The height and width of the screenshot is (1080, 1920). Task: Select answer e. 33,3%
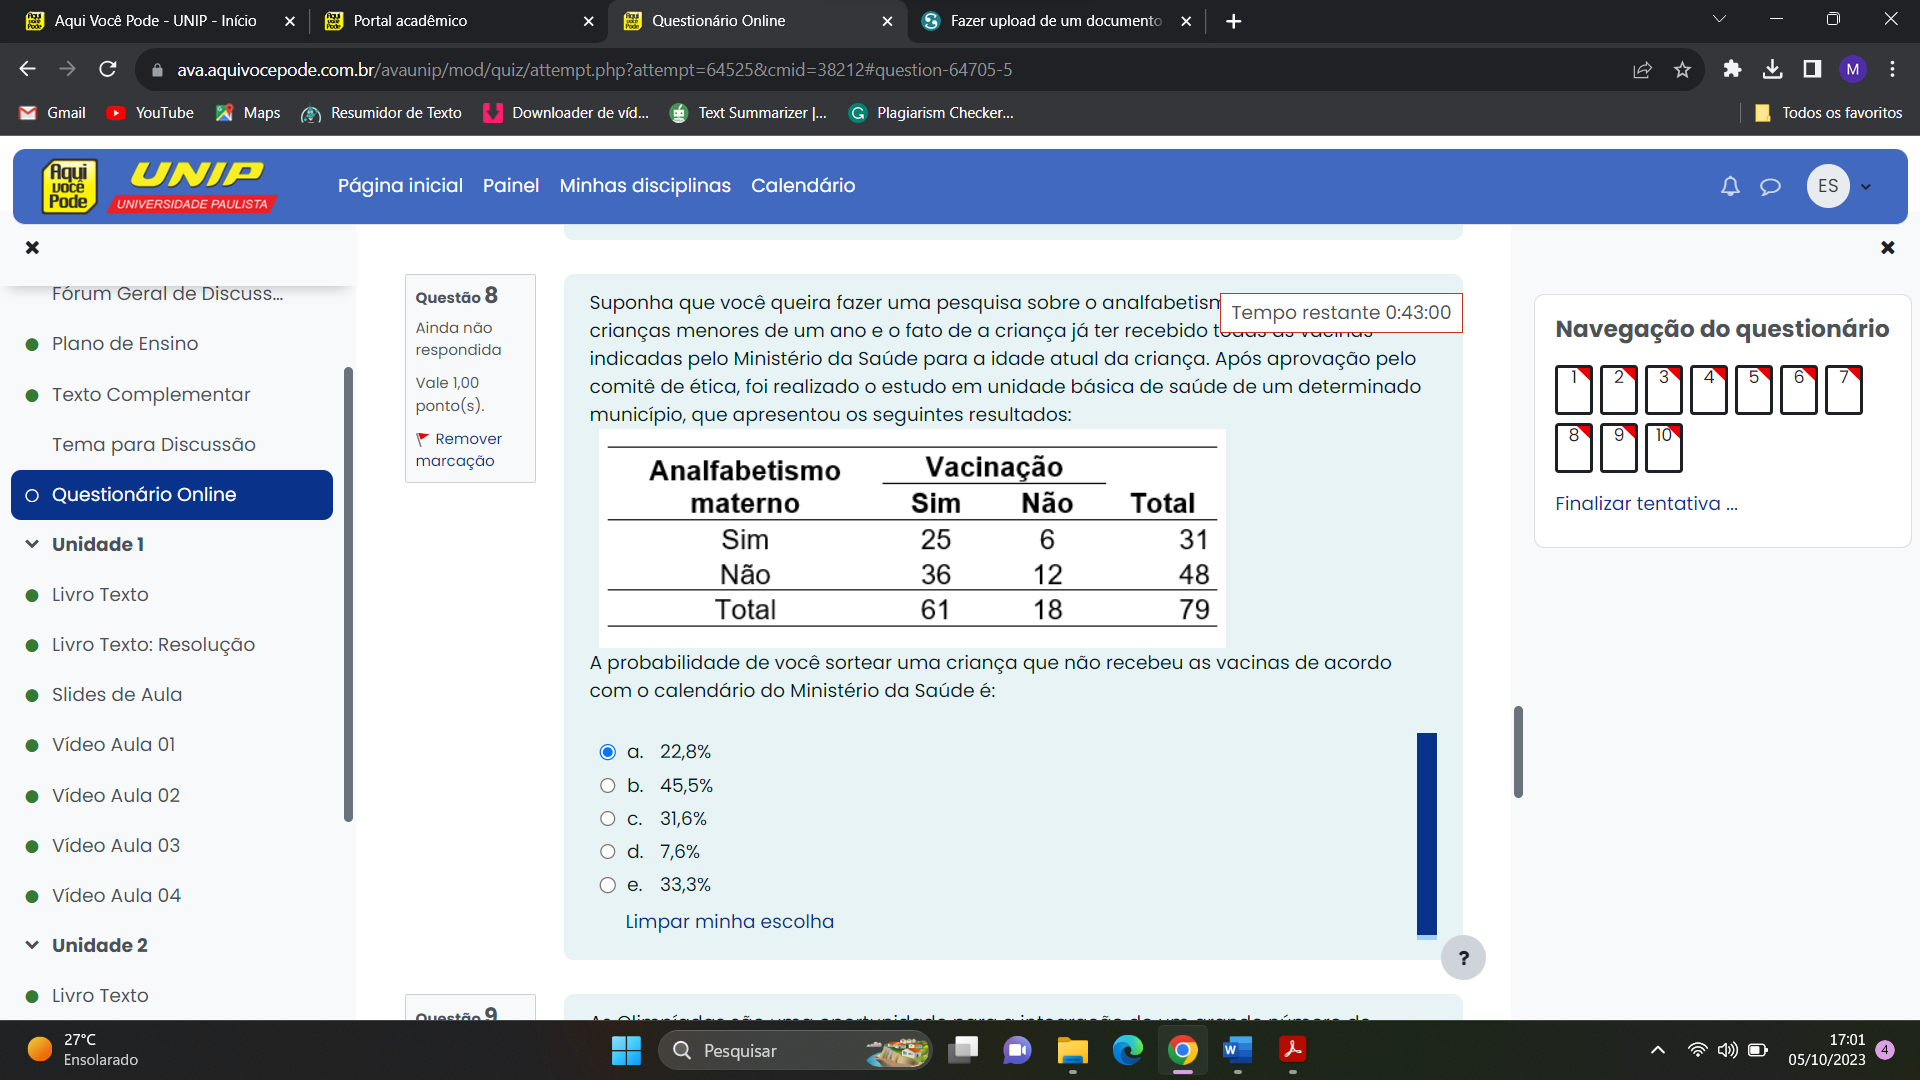tap(607, 885)
